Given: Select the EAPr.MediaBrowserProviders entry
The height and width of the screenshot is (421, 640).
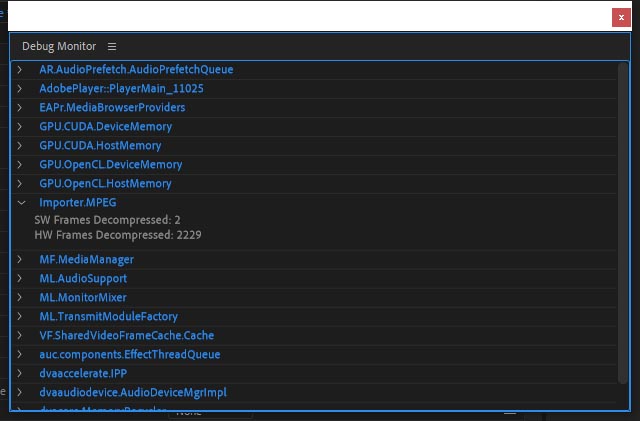Looking at the screenshot, I should pyautogui.click(x=112, y=107).
